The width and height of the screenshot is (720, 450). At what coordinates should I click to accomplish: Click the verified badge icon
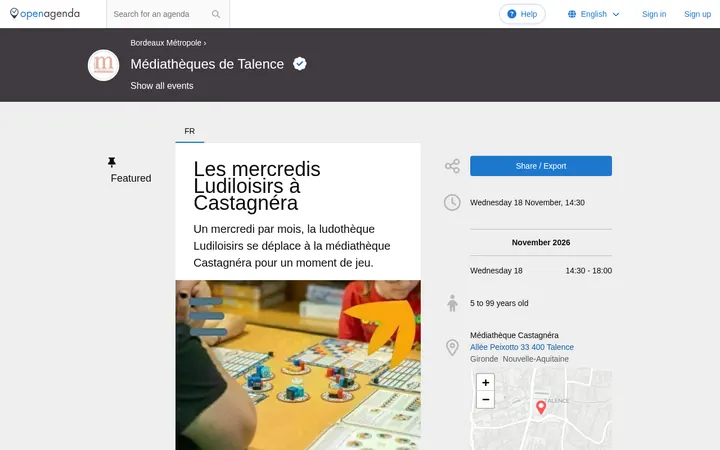[300, 64]
